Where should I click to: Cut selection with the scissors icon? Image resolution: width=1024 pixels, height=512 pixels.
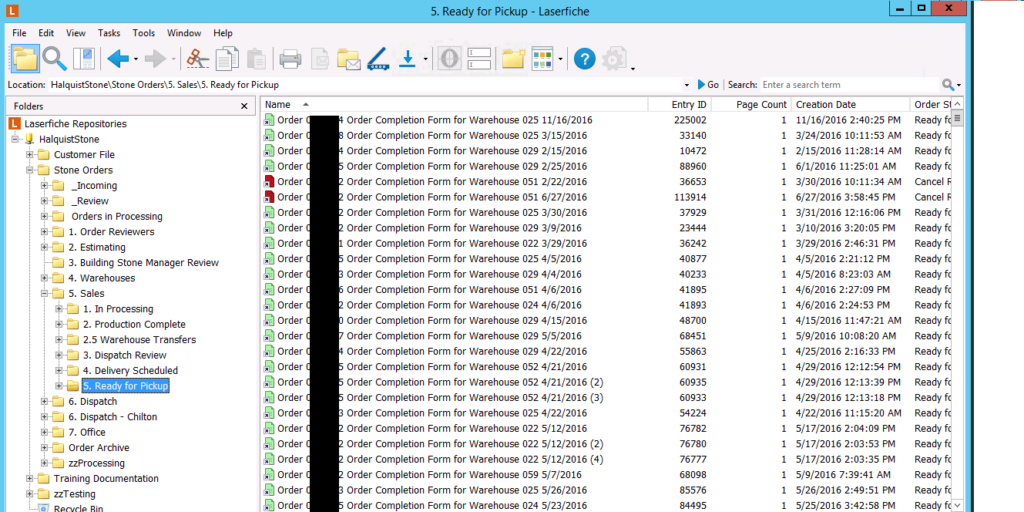pyautogui.click(x=197, y=59)
